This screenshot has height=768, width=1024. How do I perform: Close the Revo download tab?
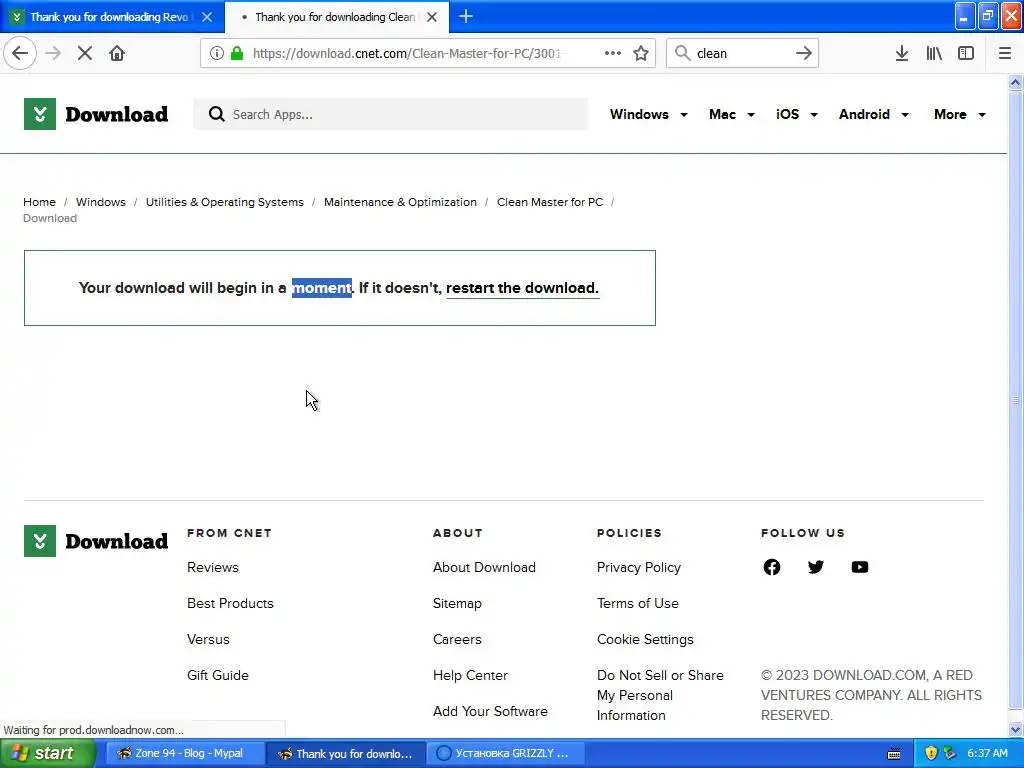(207, 17)
